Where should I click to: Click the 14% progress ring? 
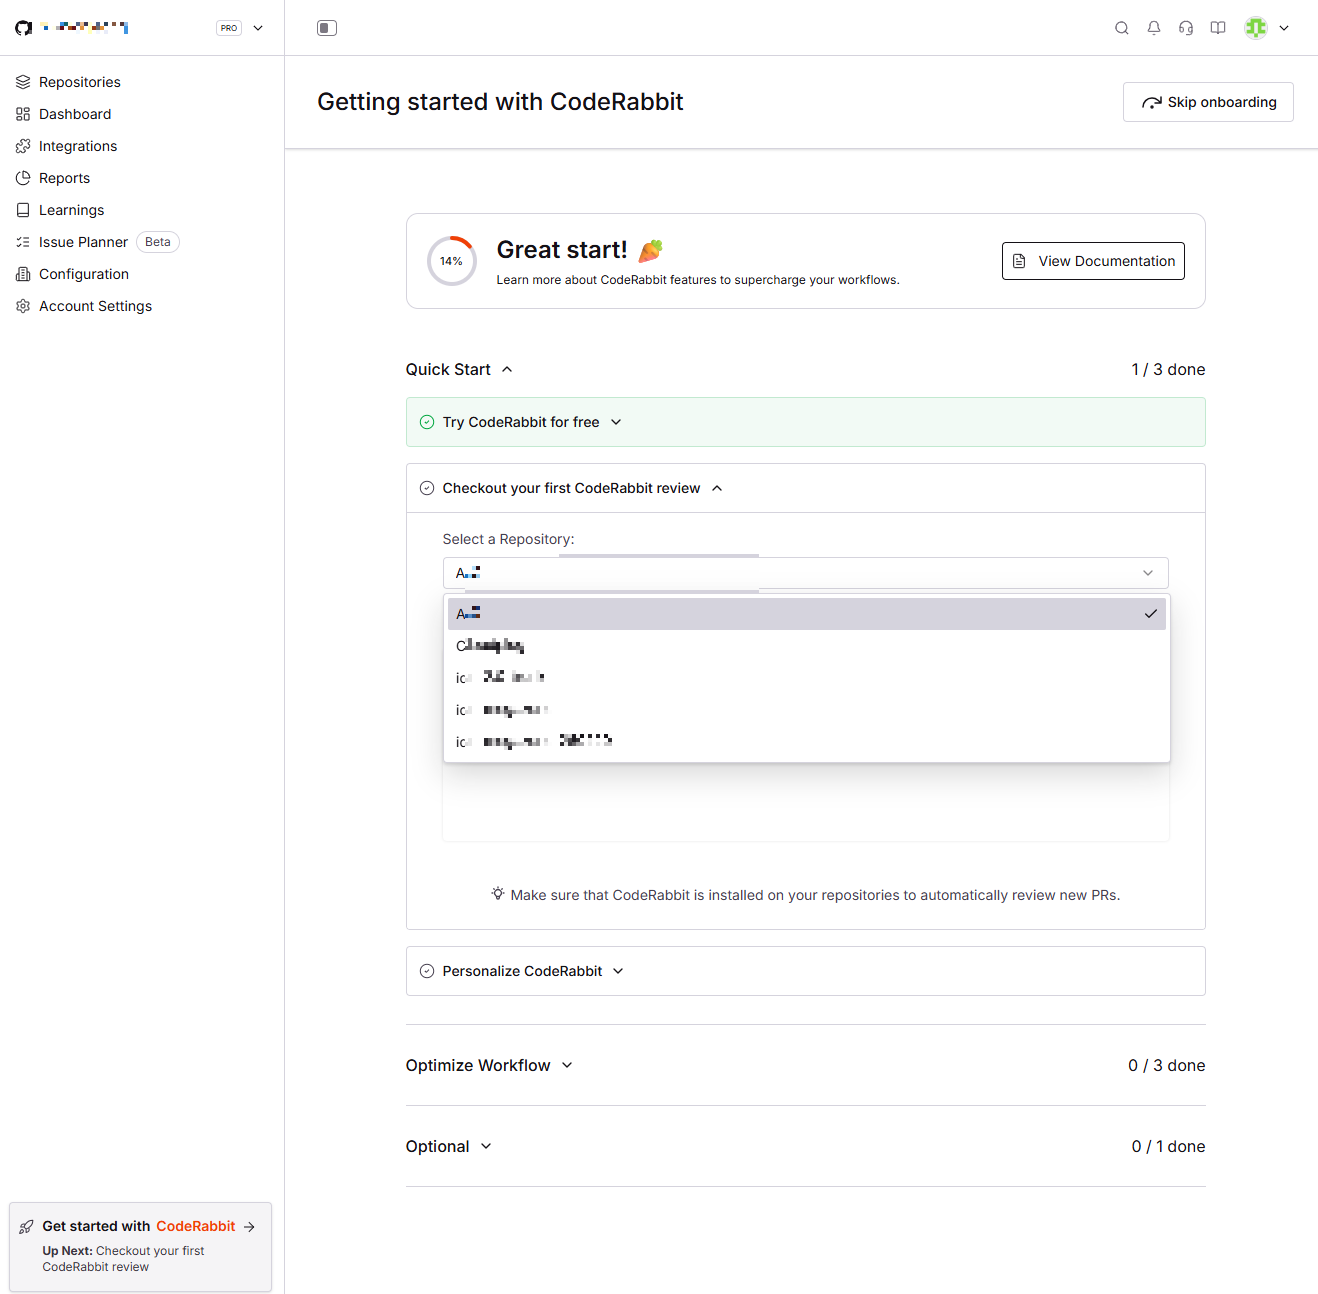pos(452,261)
